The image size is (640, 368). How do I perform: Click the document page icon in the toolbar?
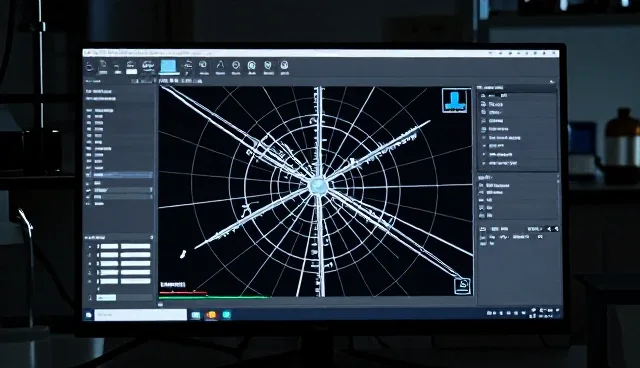[x=103, y=67]
